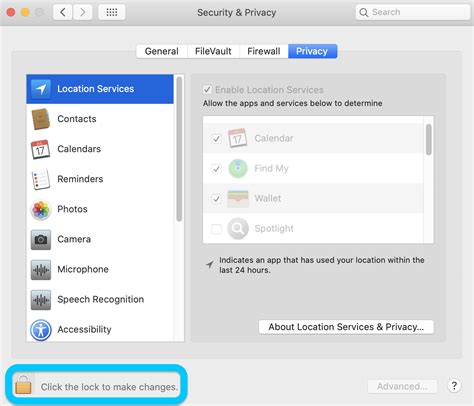Screen dimensions: 474x406
Task: Toggle the Enable Location Services checkbox
Action: tap(207, 90)
